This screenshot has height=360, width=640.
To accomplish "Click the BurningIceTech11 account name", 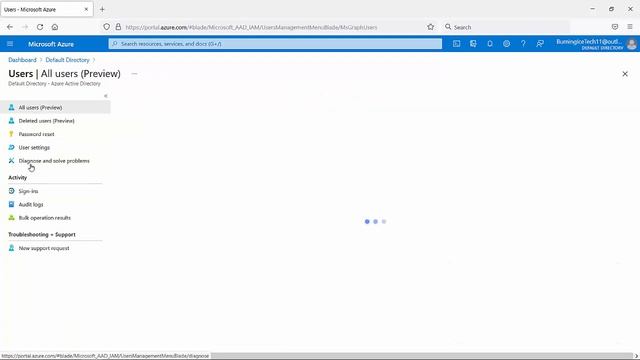I will click(x=589, y=42).
